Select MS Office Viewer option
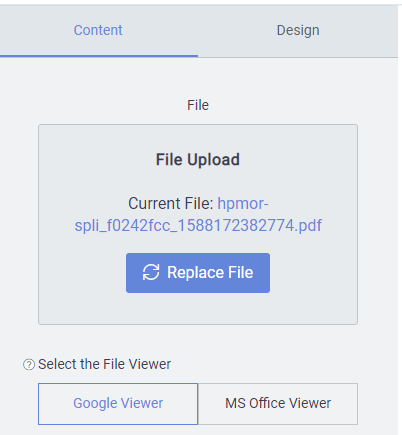 pyautogui.click(x=278, y=404)
